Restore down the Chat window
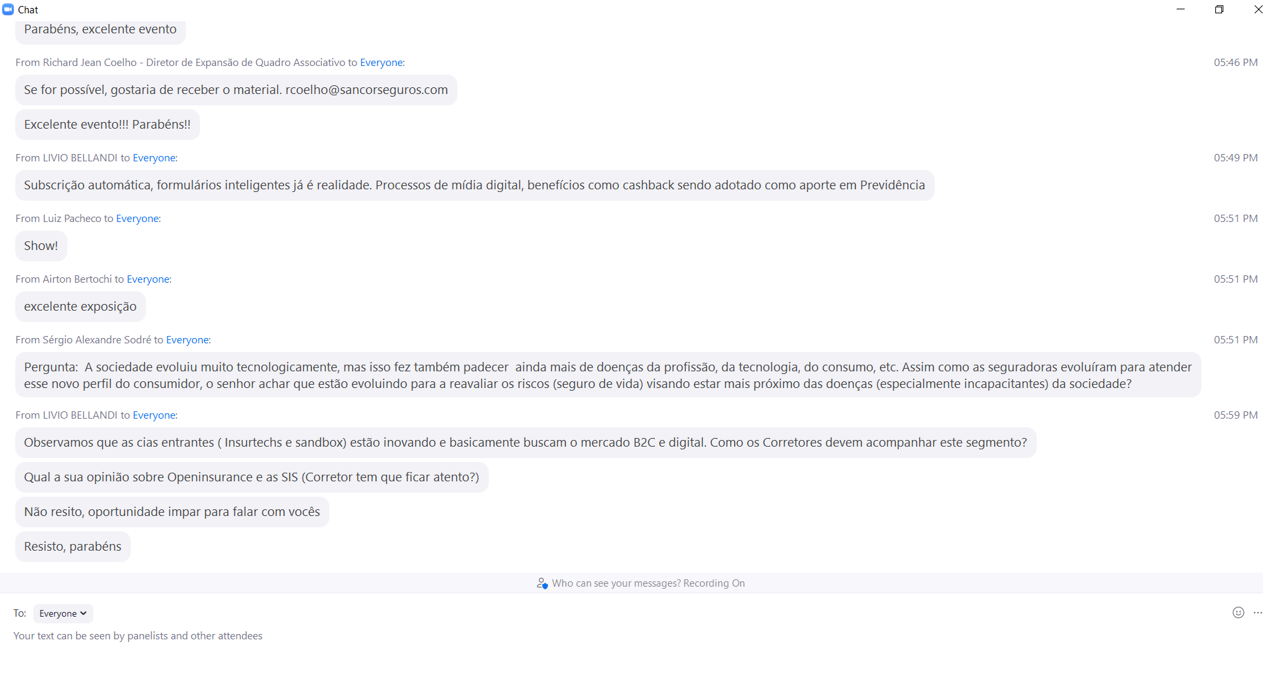Viewport: 1263px width, 678px height. 1219,9
